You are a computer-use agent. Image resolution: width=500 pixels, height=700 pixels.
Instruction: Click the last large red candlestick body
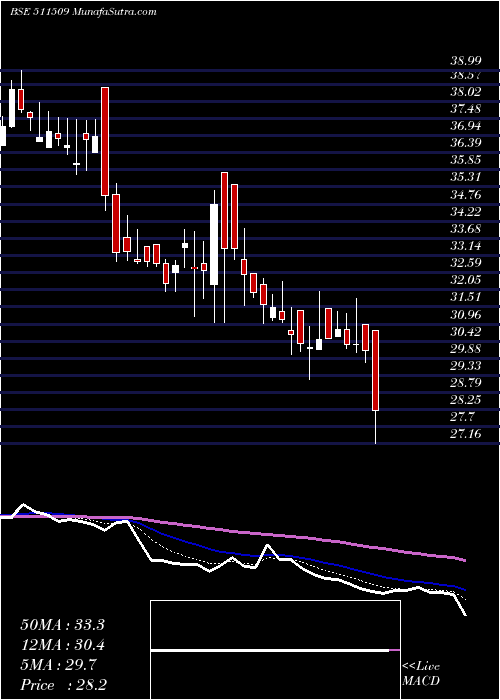coord(375,370)
